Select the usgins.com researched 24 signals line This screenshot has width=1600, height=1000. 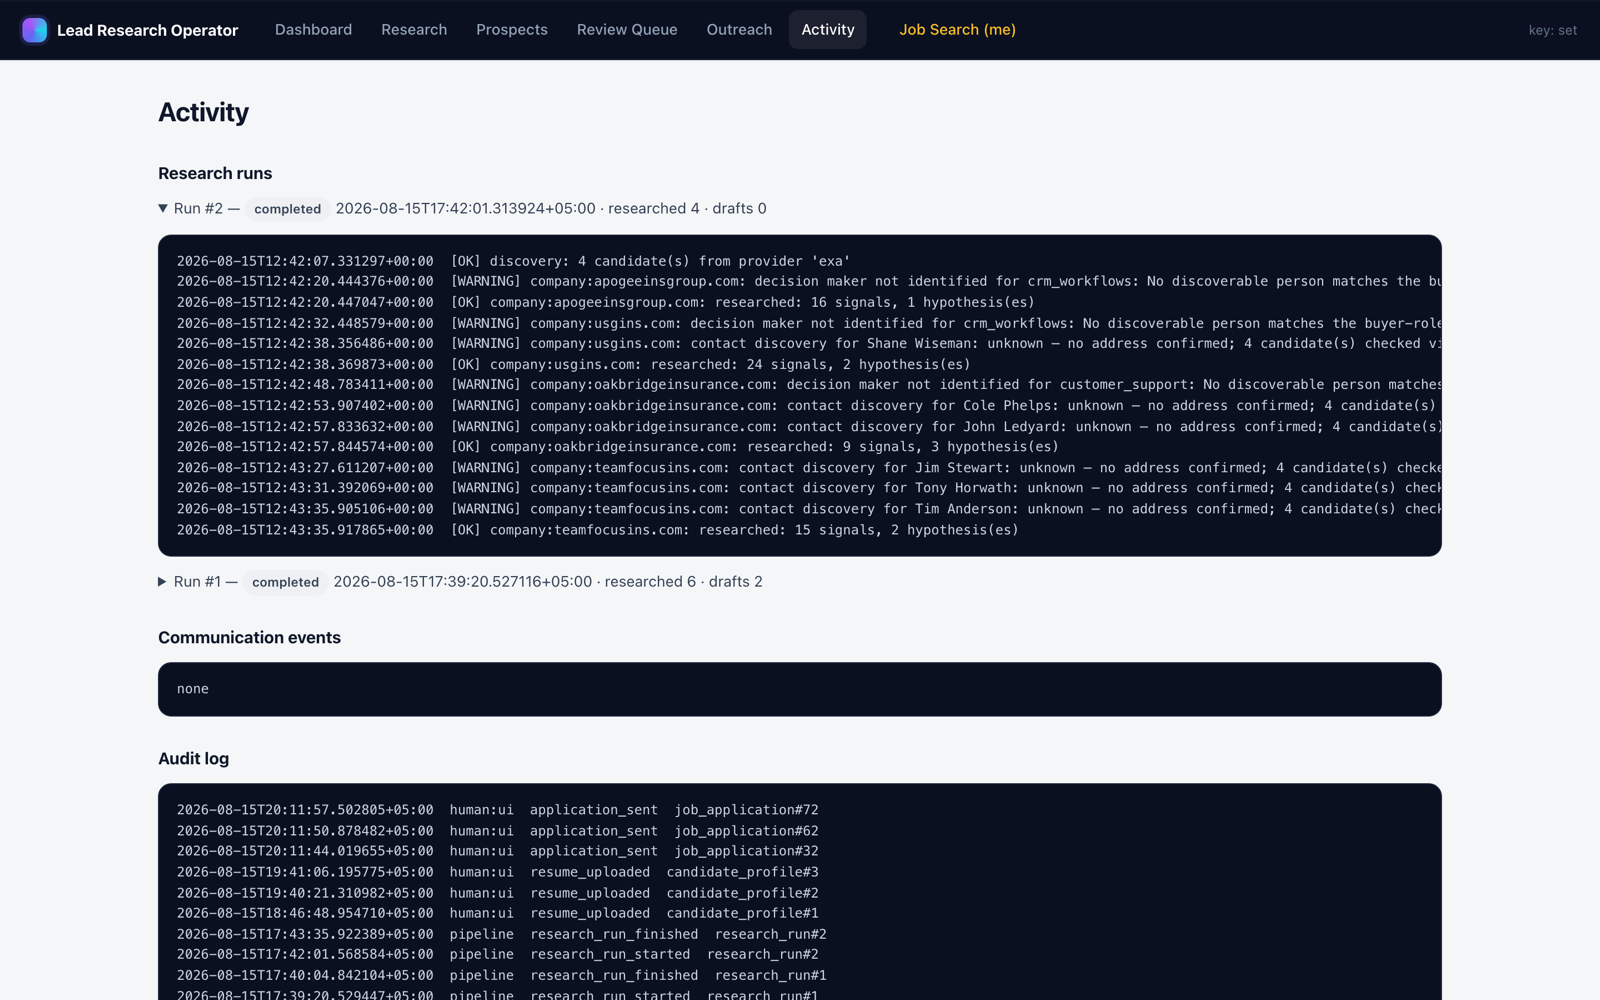[x=573, y=364]
